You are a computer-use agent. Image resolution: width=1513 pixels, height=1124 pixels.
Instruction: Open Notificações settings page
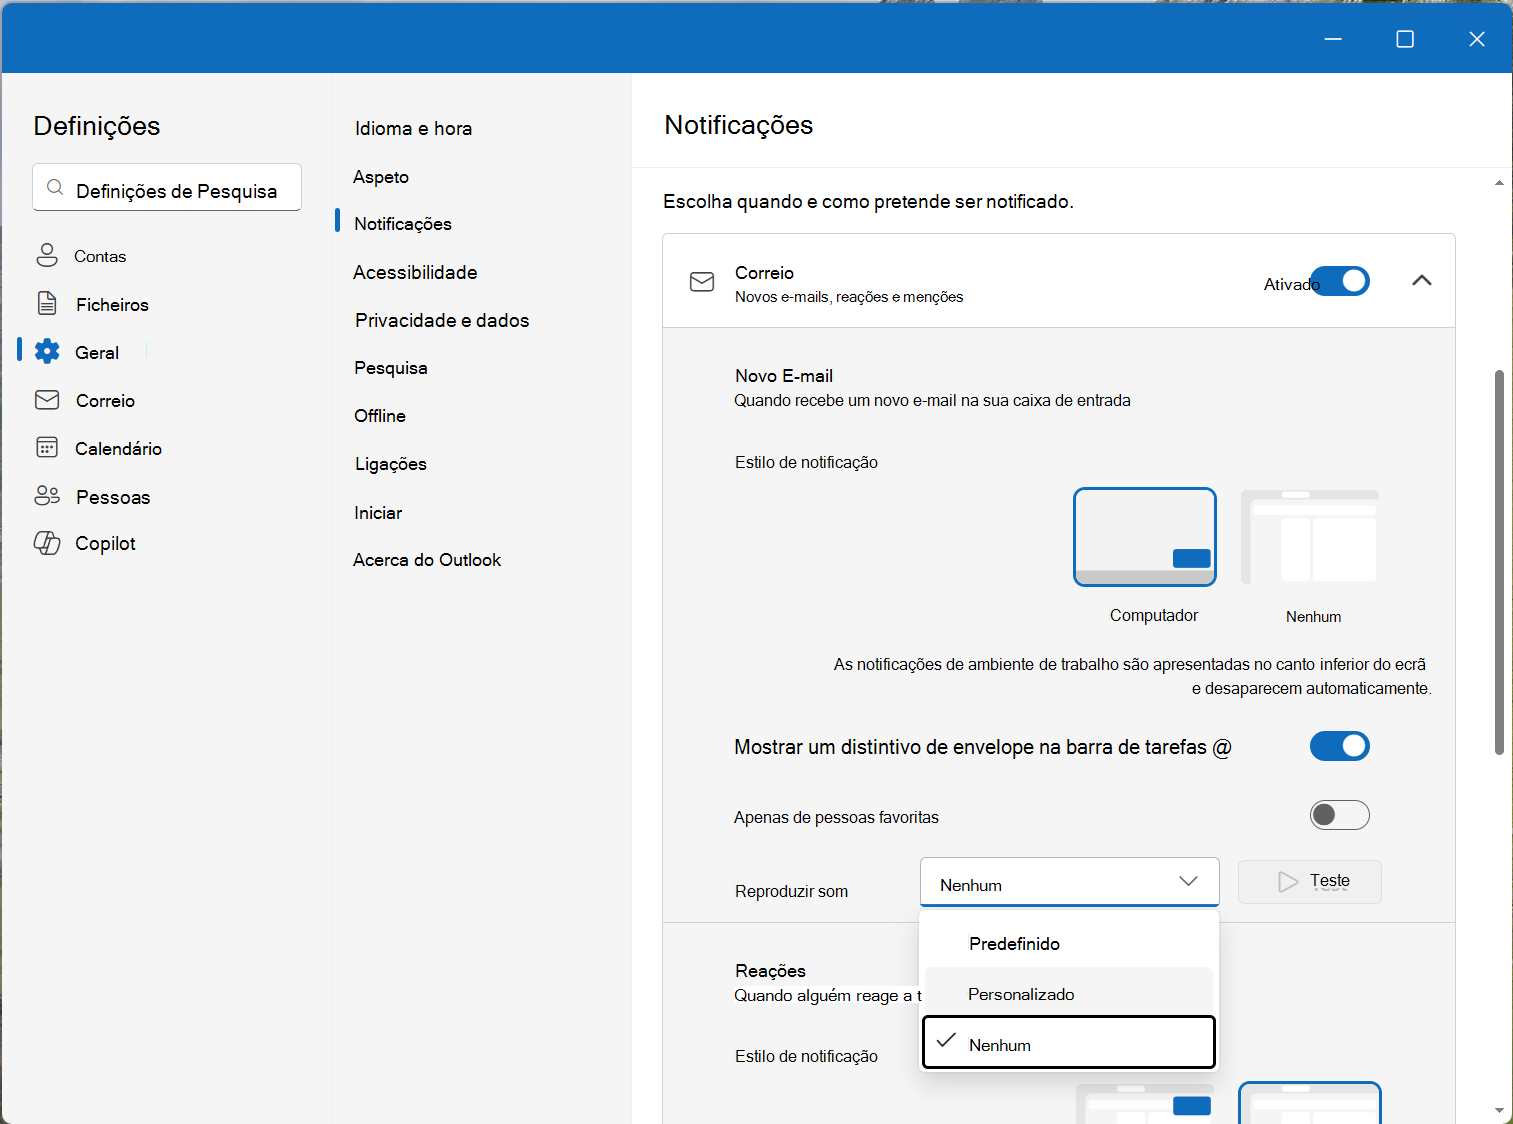click(403, 224)
